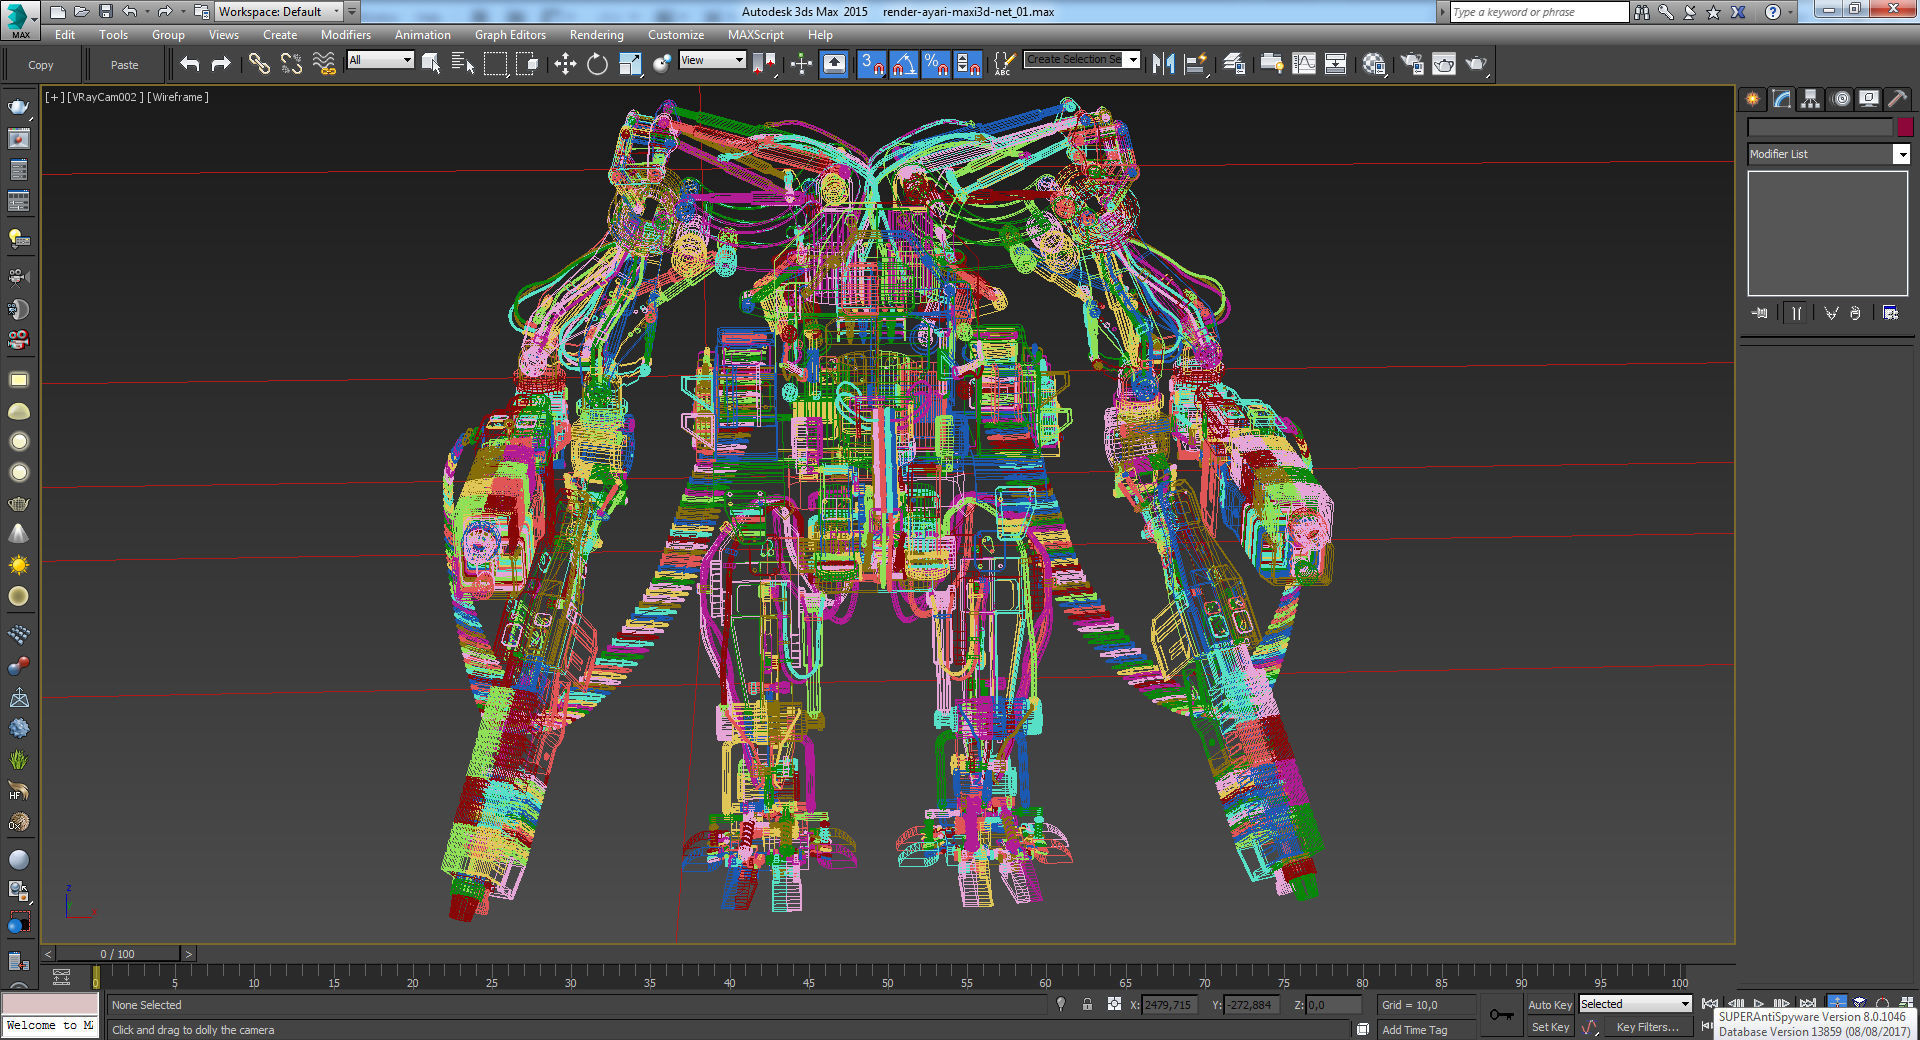Click the Select and Link tool

click(x=259, y=64)
